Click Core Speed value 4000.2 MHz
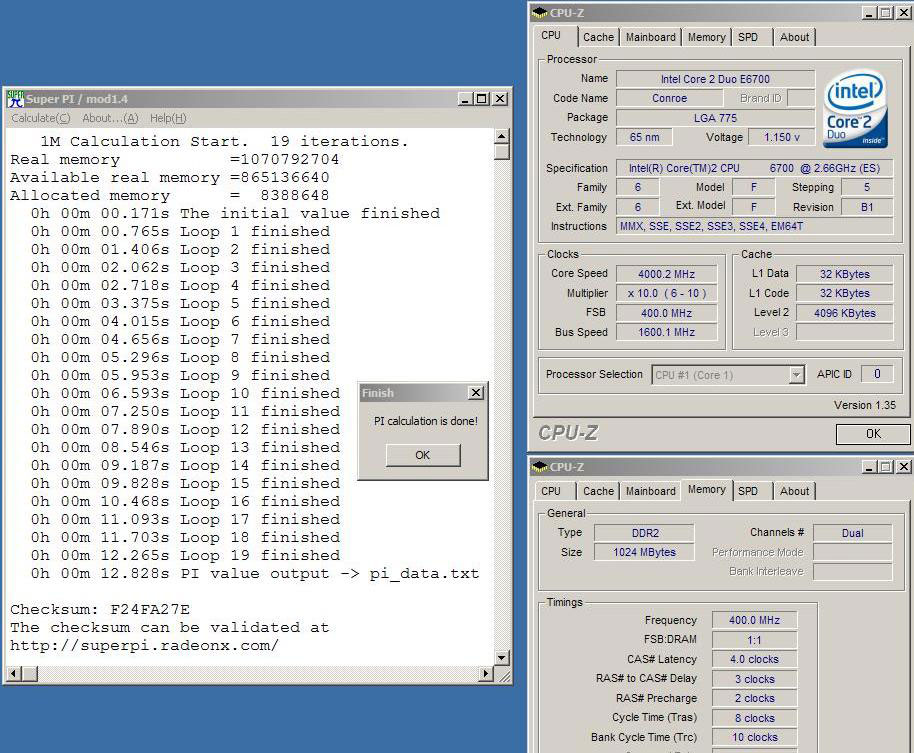914x753 pixels. 667,274
